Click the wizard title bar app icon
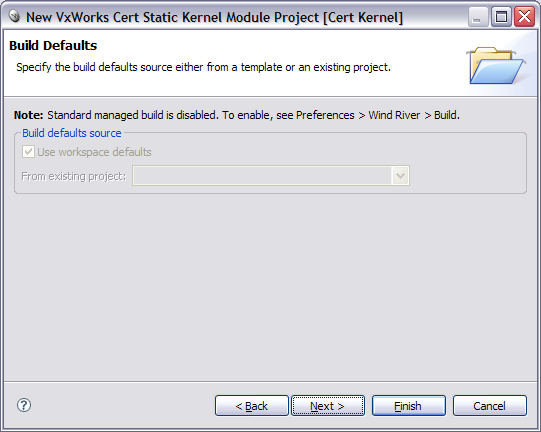 pyautogui.click(x=14, y=16)
